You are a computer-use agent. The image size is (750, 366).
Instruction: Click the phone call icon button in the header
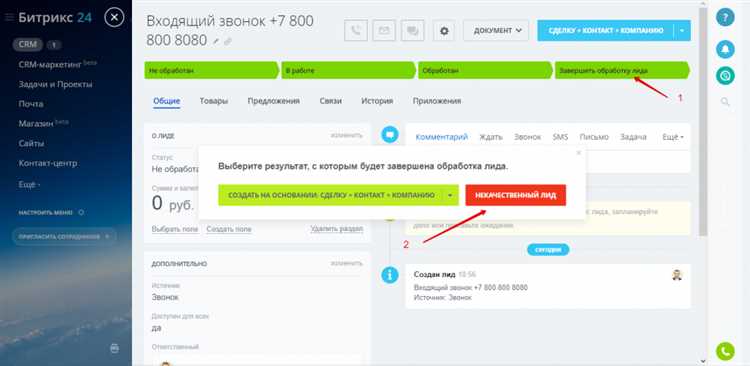(x=355, y=31)
